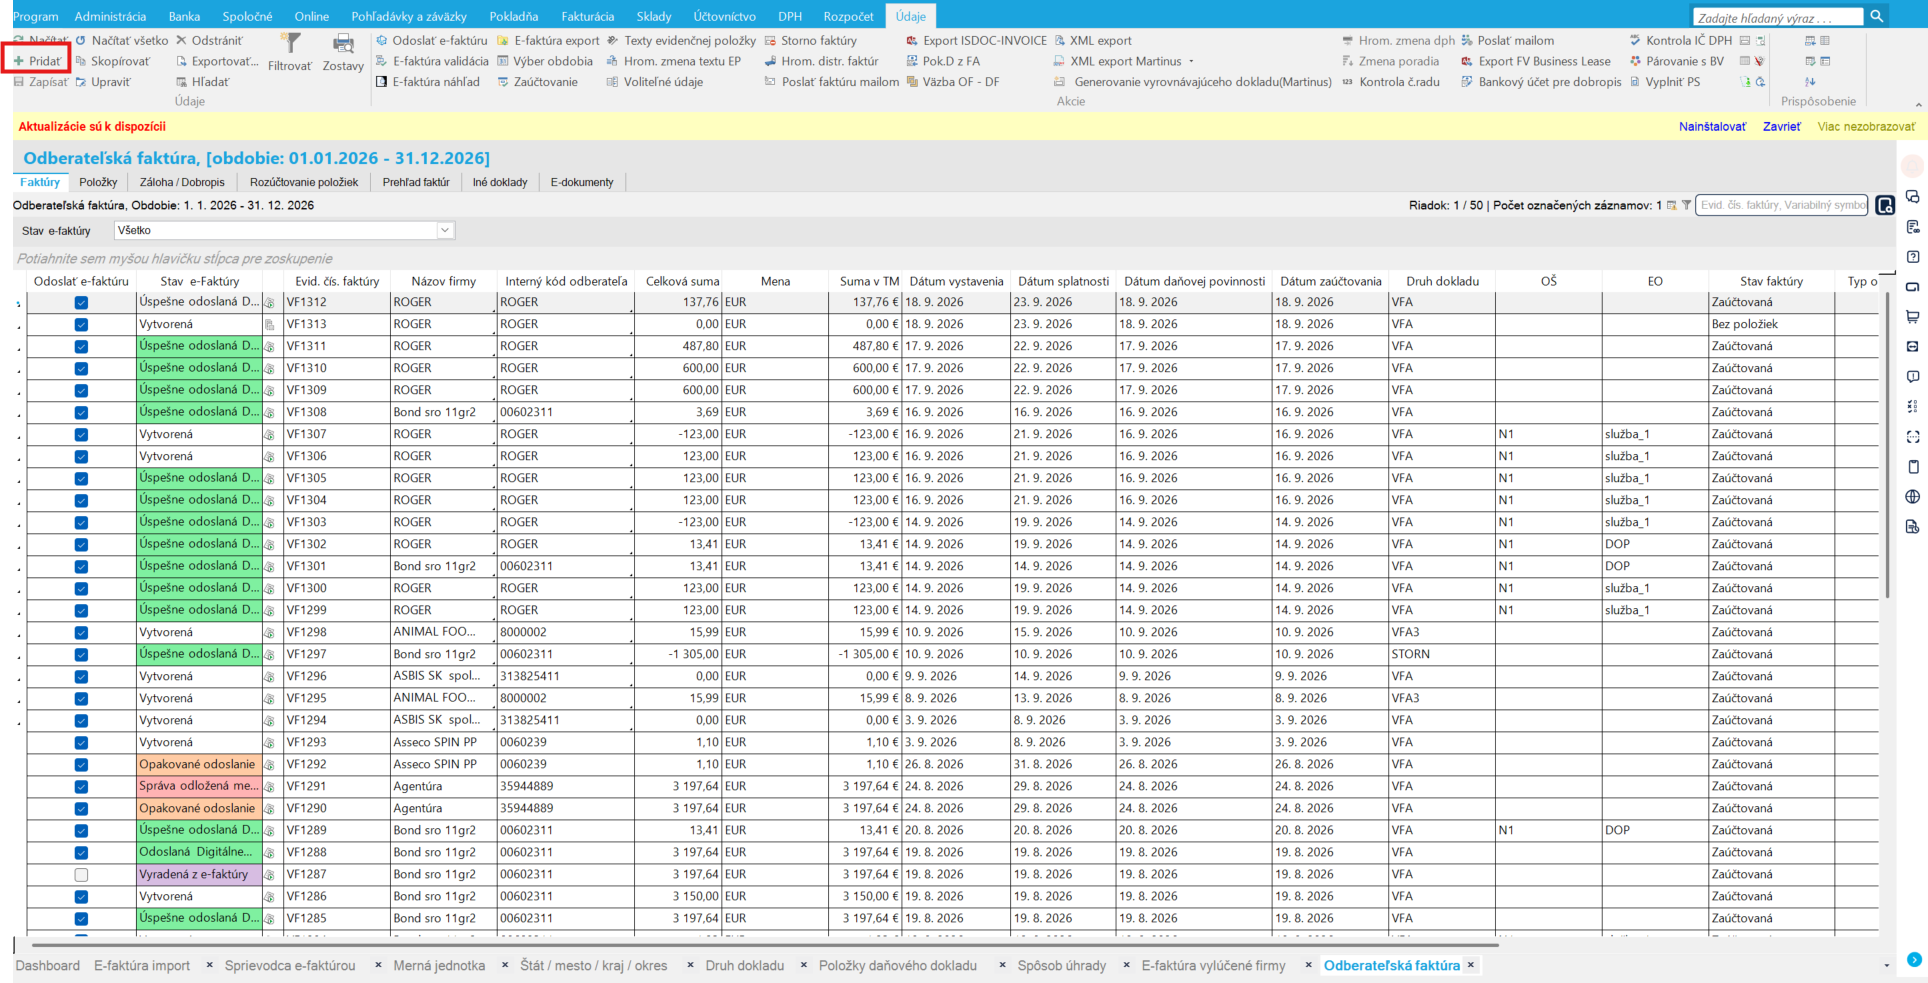This screenshot has height=983, width=1928.
Task: Click the Zavrieť link in update bar
Action: point(1781,127)
